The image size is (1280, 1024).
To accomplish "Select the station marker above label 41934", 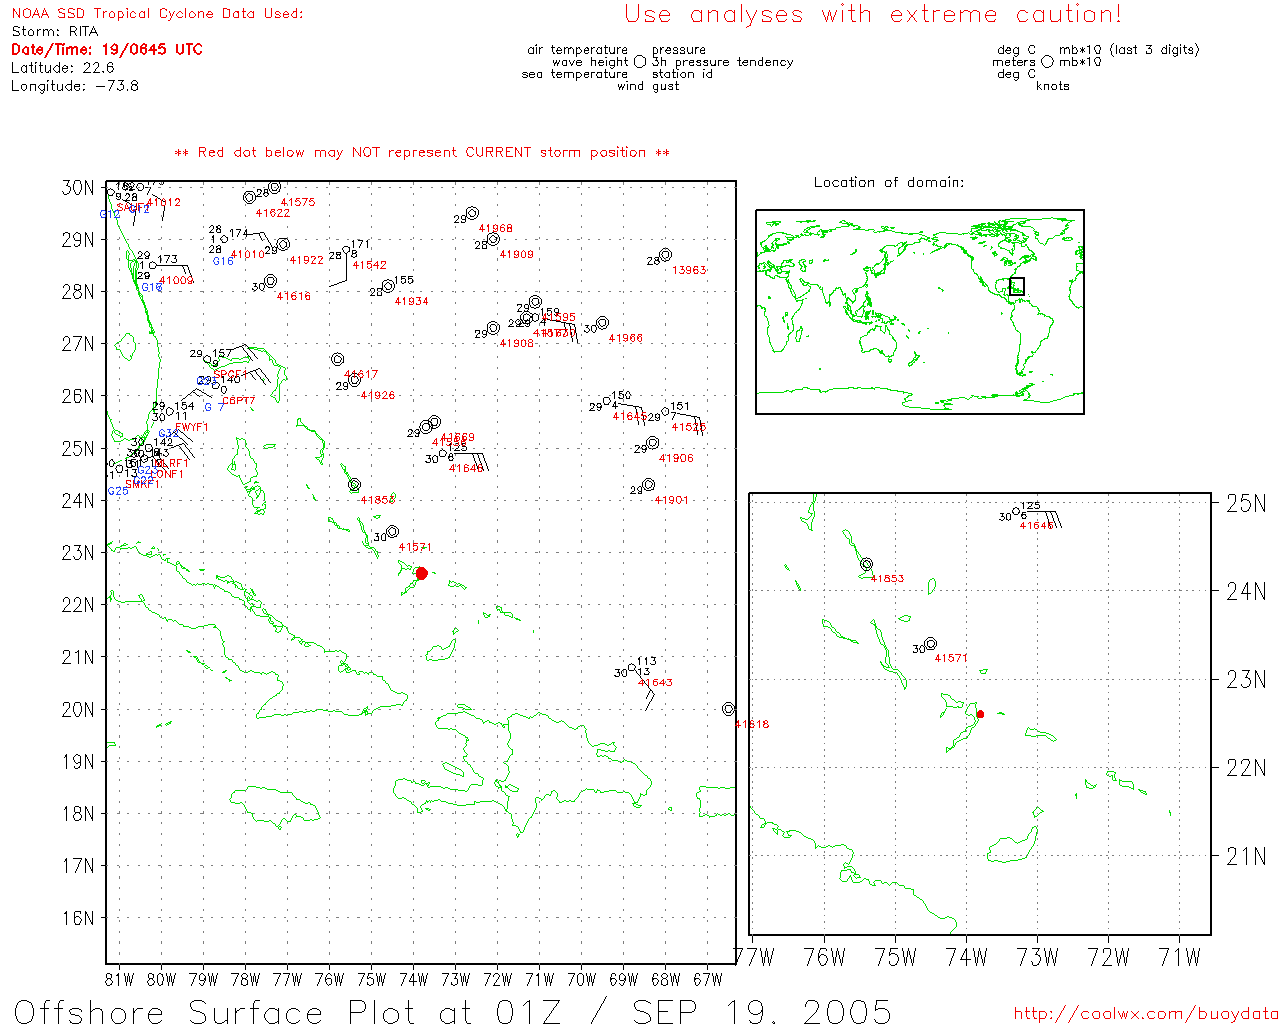I will pyautogui.click(x=388, y=286).
